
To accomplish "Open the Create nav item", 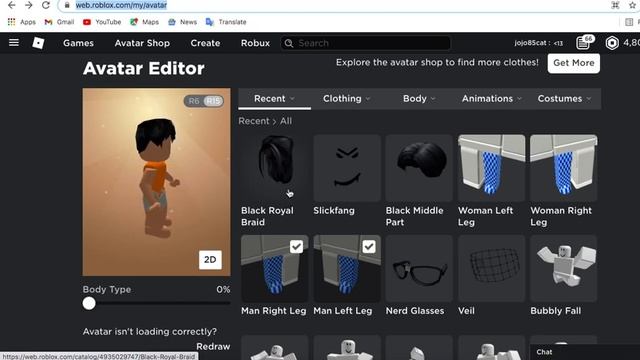I will (205, 43).
